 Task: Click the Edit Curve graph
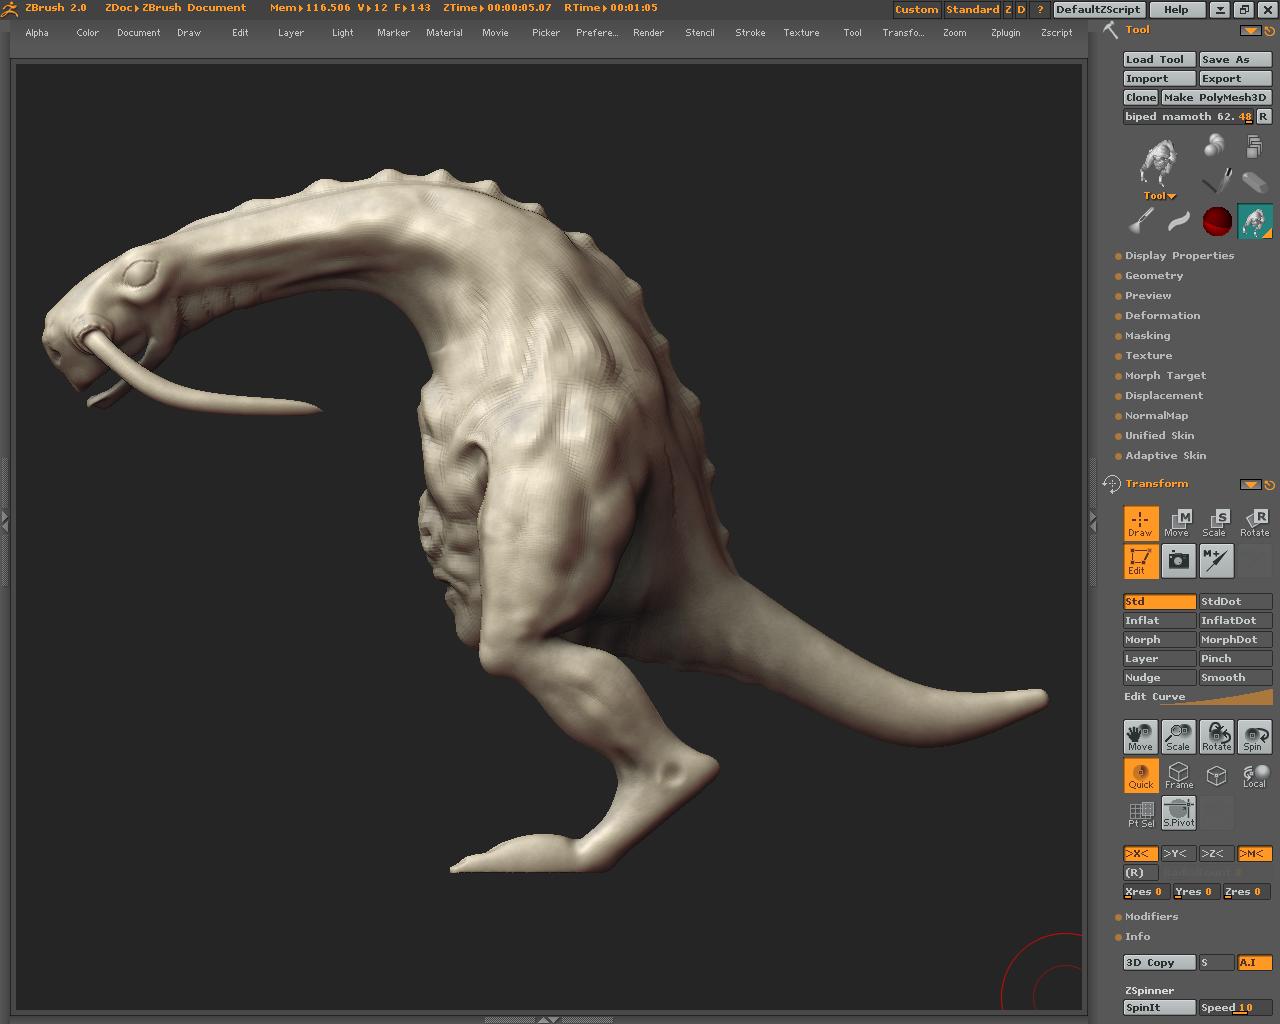point(1198,697)
